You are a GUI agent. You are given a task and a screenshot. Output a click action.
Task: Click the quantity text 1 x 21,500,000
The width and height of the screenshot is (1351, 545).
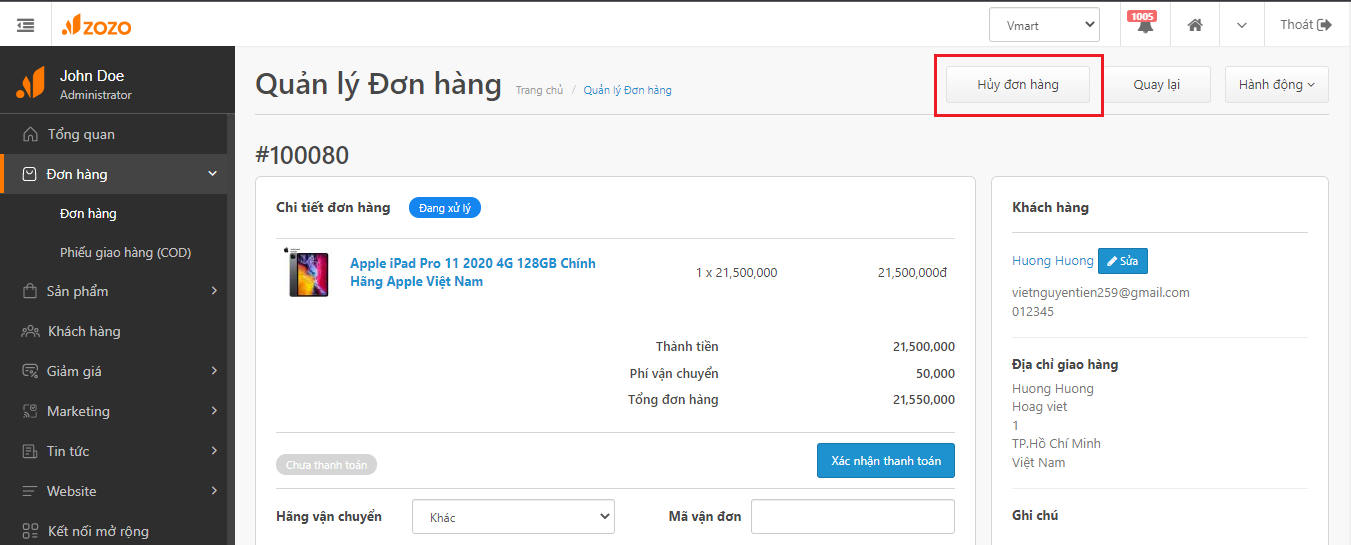coord(736,273)
